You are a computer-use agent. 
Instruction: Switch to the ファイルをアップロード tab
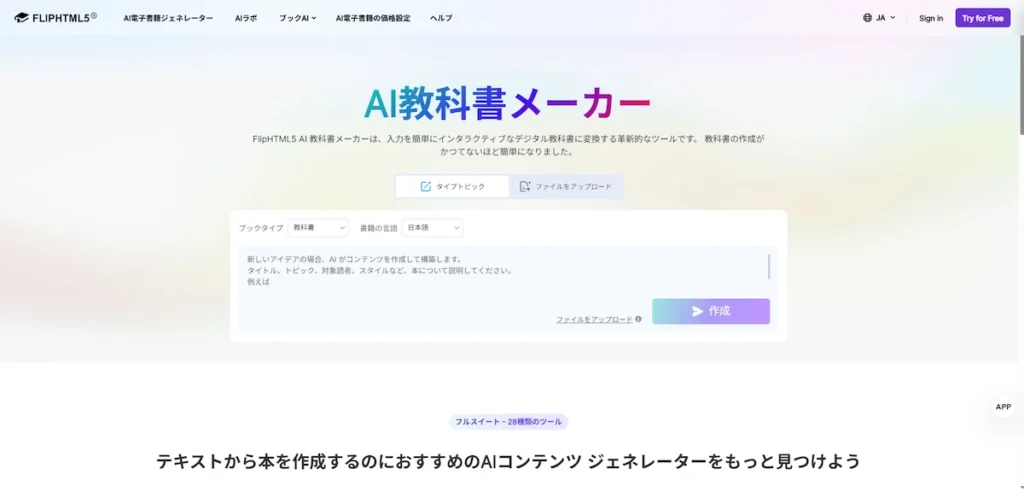pos(566,186)
